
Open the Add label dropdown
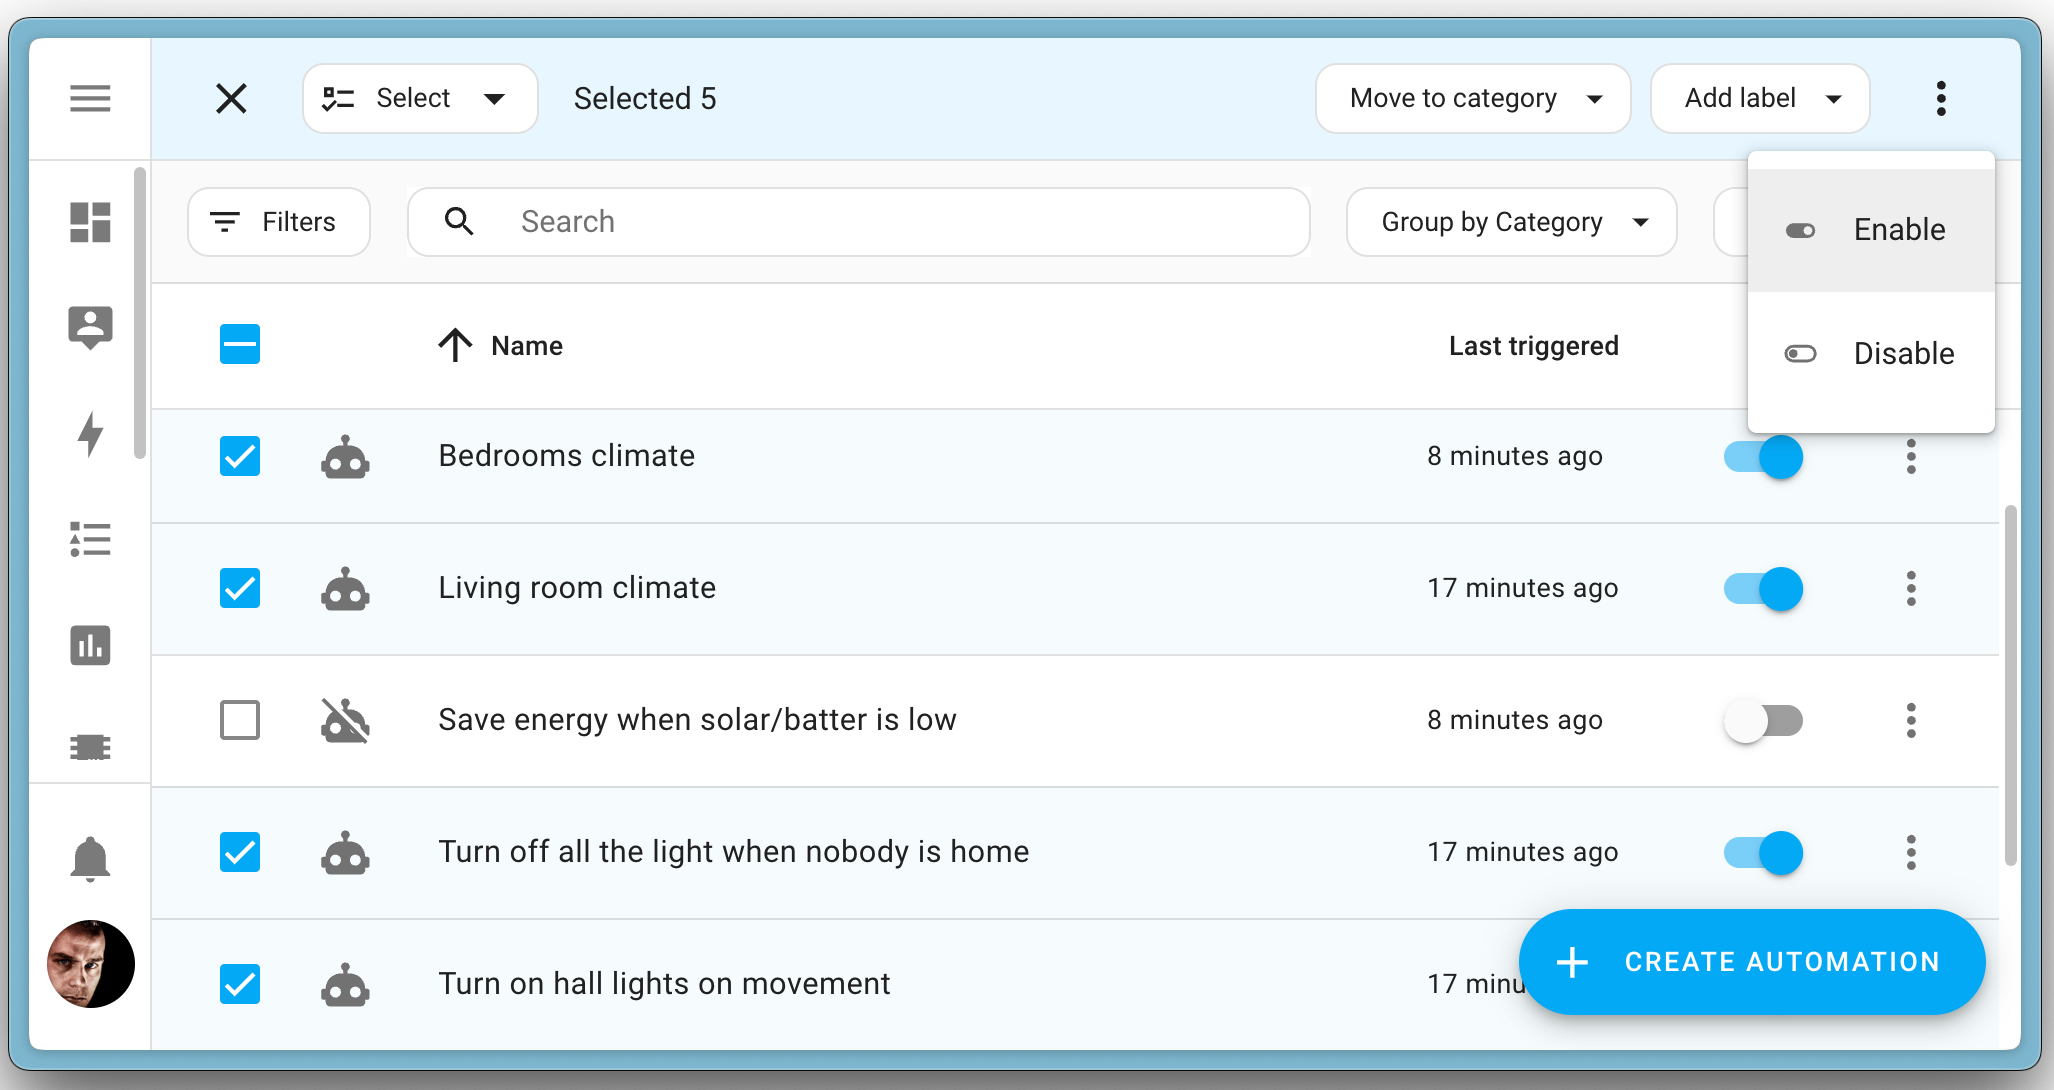click(x=1759, y=98)
